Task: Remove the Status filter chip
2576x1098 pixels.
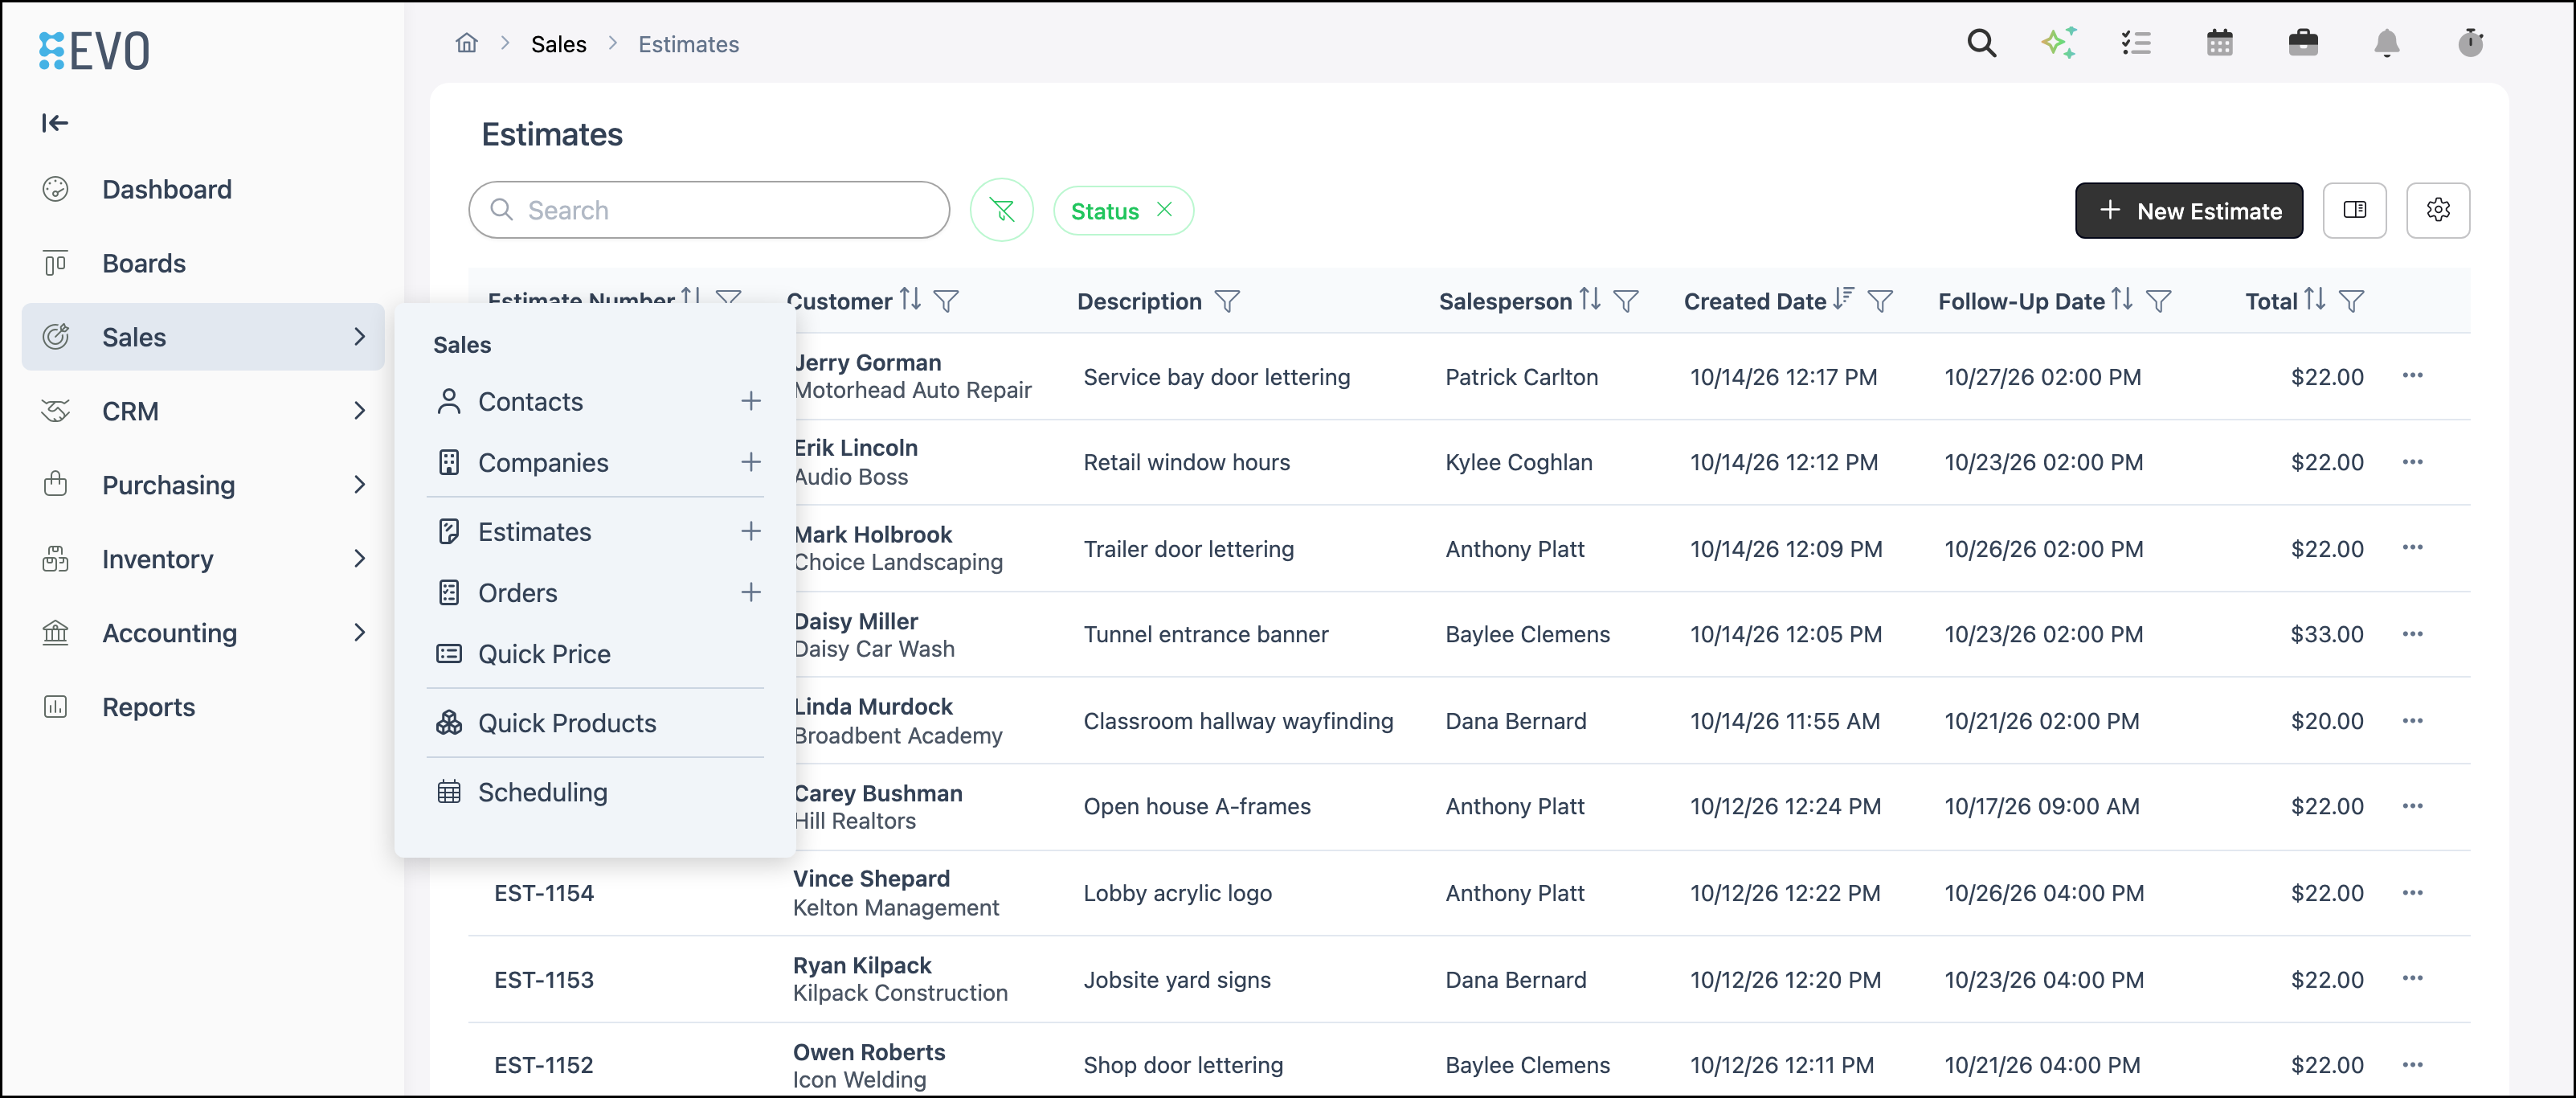Action: pyautogui.click(x=1164, y=210)
